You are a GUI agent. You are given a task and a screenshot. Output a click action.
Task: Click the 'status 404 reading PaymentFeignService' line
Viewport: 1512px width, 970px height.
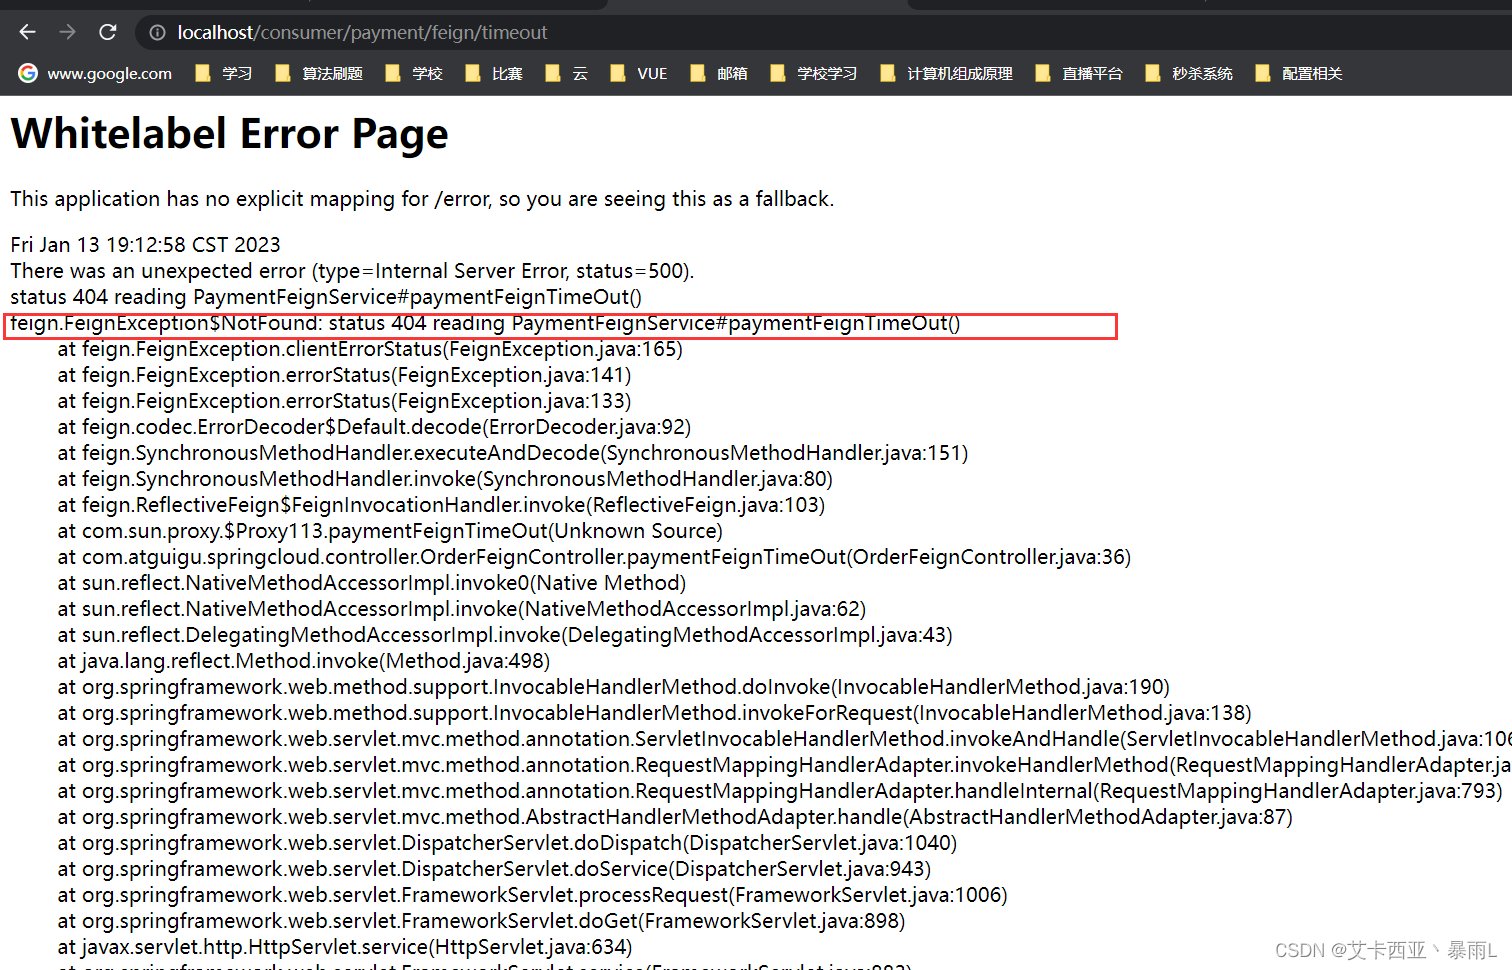point(326,297)
